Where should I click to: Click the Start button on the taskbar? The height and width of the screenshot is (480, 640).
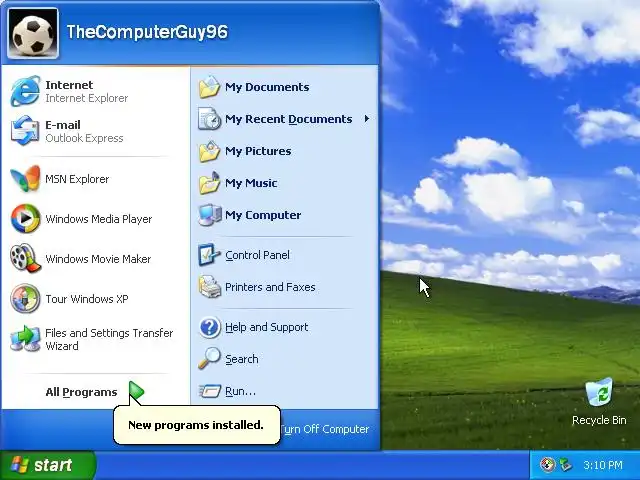tap(48, 465)
